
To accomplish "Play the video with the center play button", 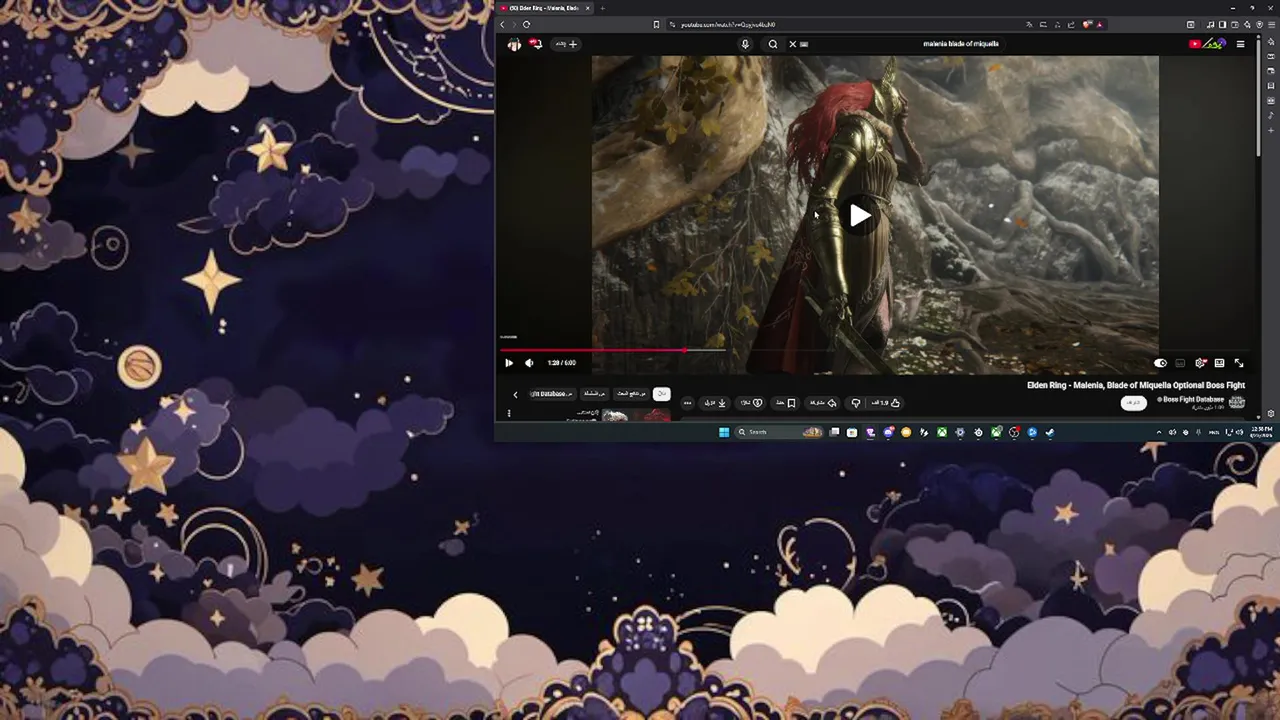I will [860, 215].
